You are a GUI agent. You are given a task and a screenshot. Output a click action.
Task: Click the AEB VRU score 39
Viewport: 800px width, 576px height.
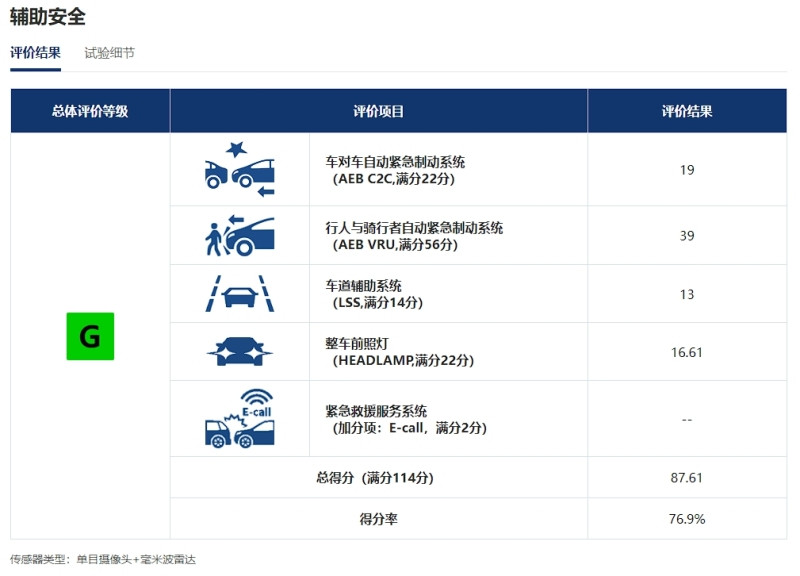(x=687, y=236)
